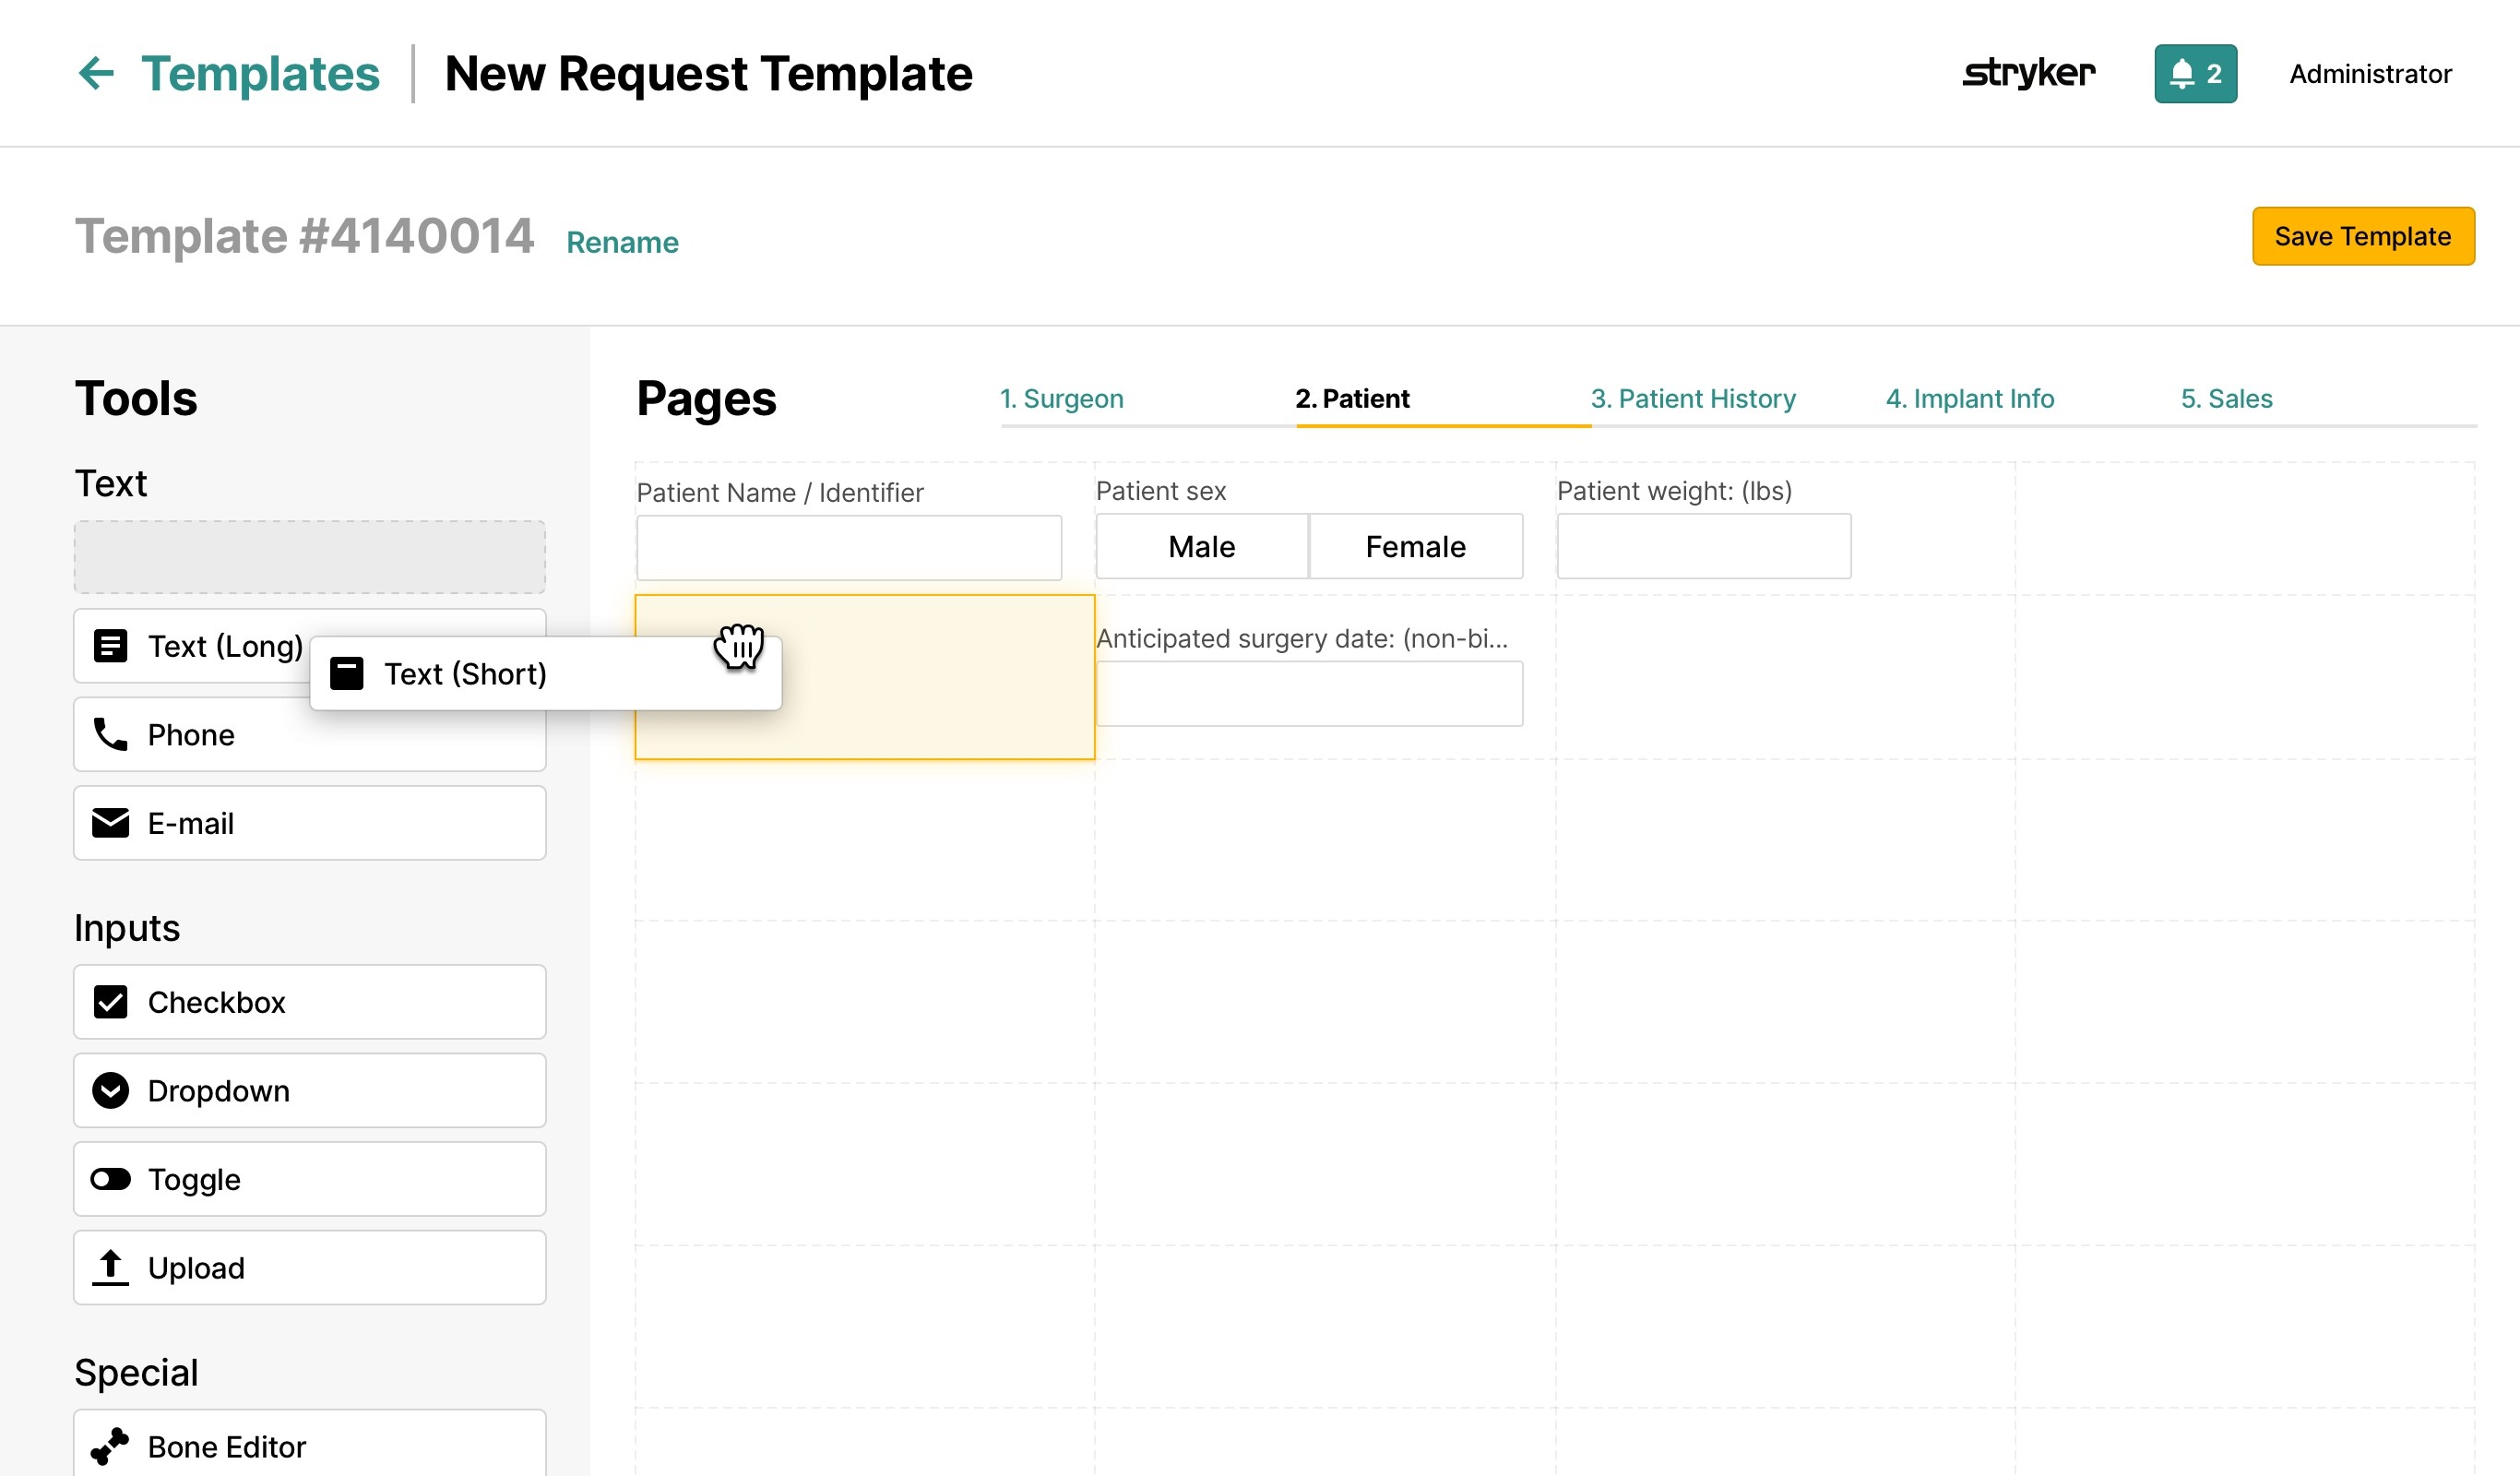
Task: Click the Checkbox tool icon
Action: [x=110, y=1001]
